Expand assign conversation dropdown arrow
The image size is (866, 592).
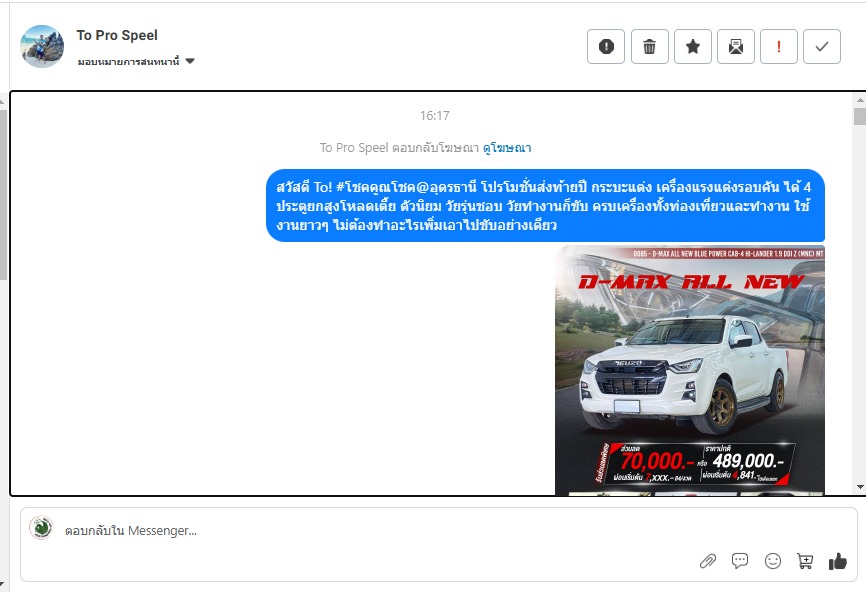point(190,61)
